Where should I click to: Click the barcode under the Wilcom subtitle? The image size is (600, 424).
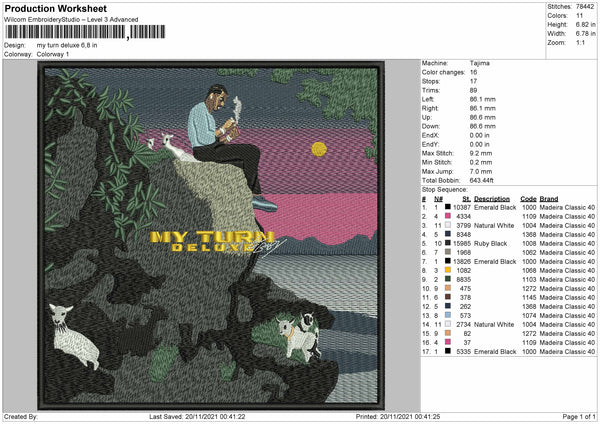pos(85,32)
